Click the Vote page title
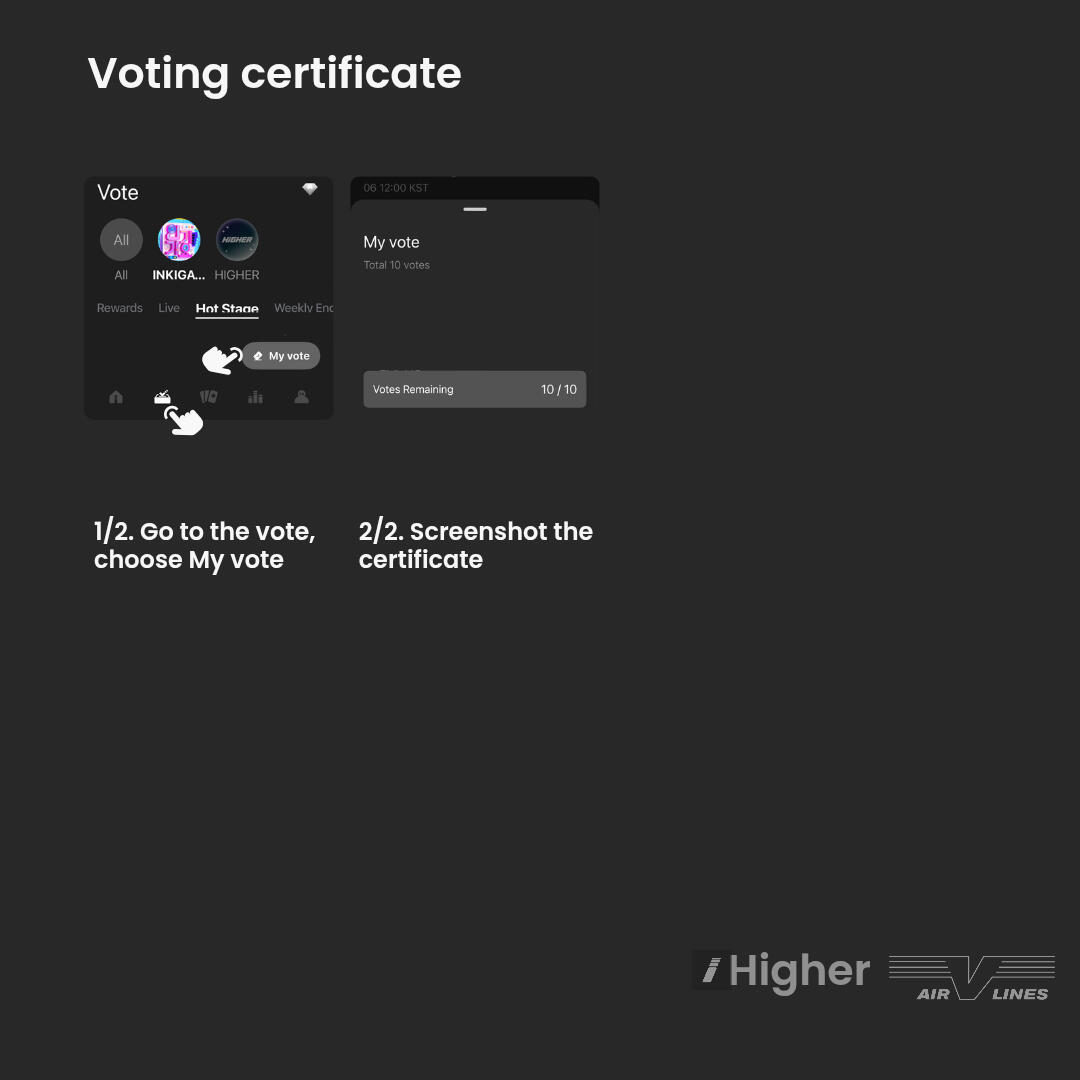1080x1080 pixels. 118,192
